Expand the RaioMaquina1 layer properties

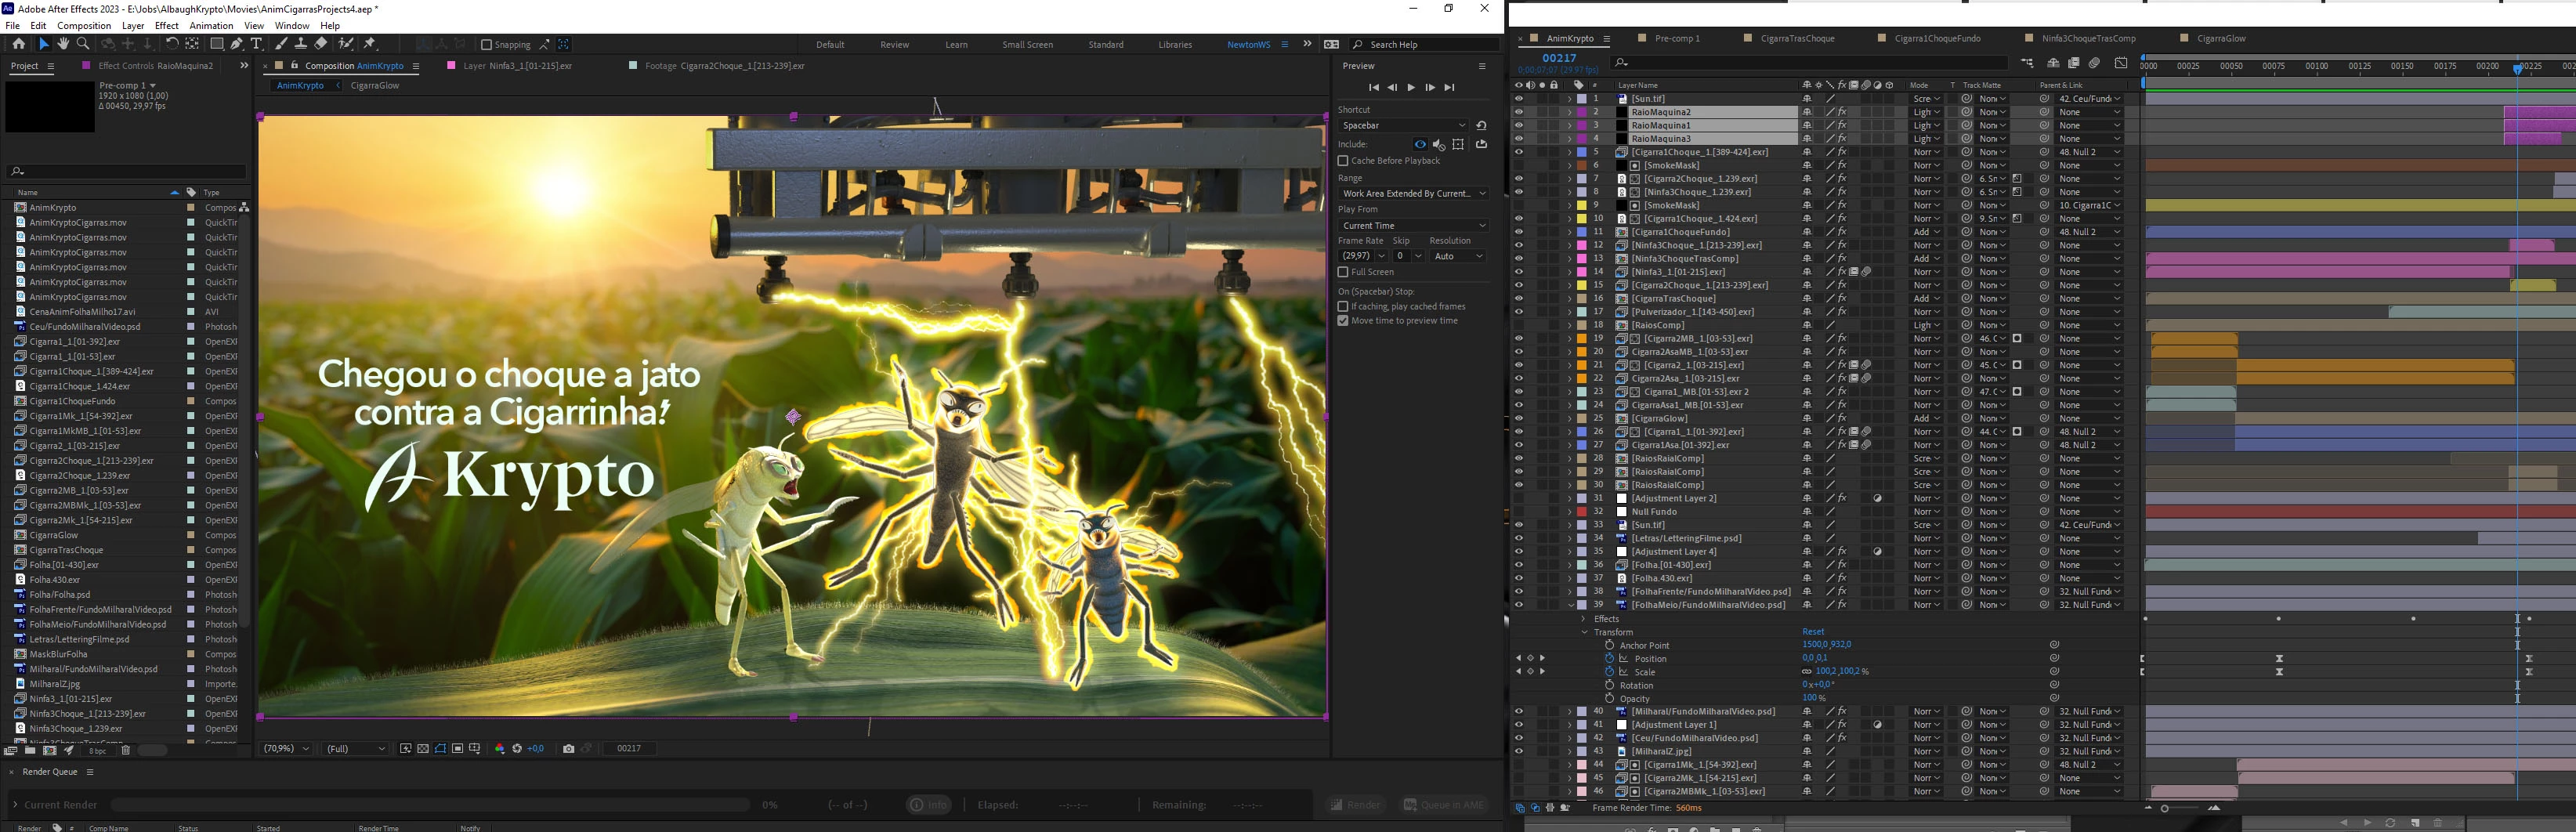(x=1569, y=126)
